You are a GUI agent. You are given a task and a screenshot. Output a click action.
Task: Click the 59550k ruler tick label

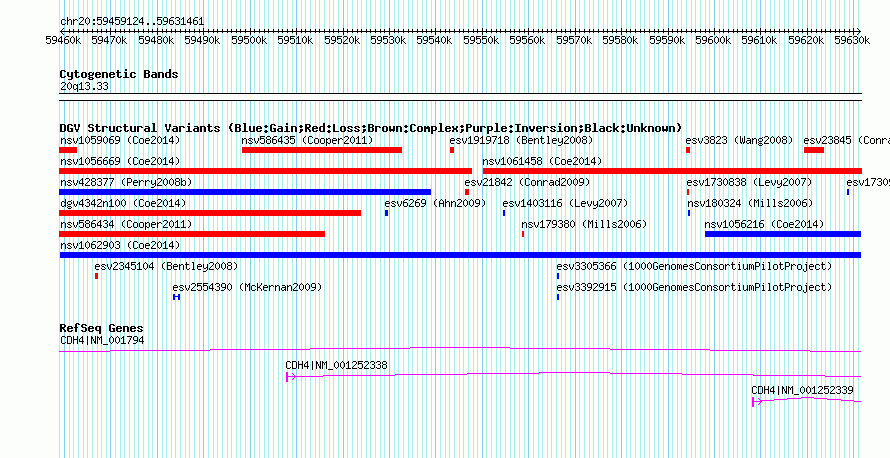click(x=482, y=40)
